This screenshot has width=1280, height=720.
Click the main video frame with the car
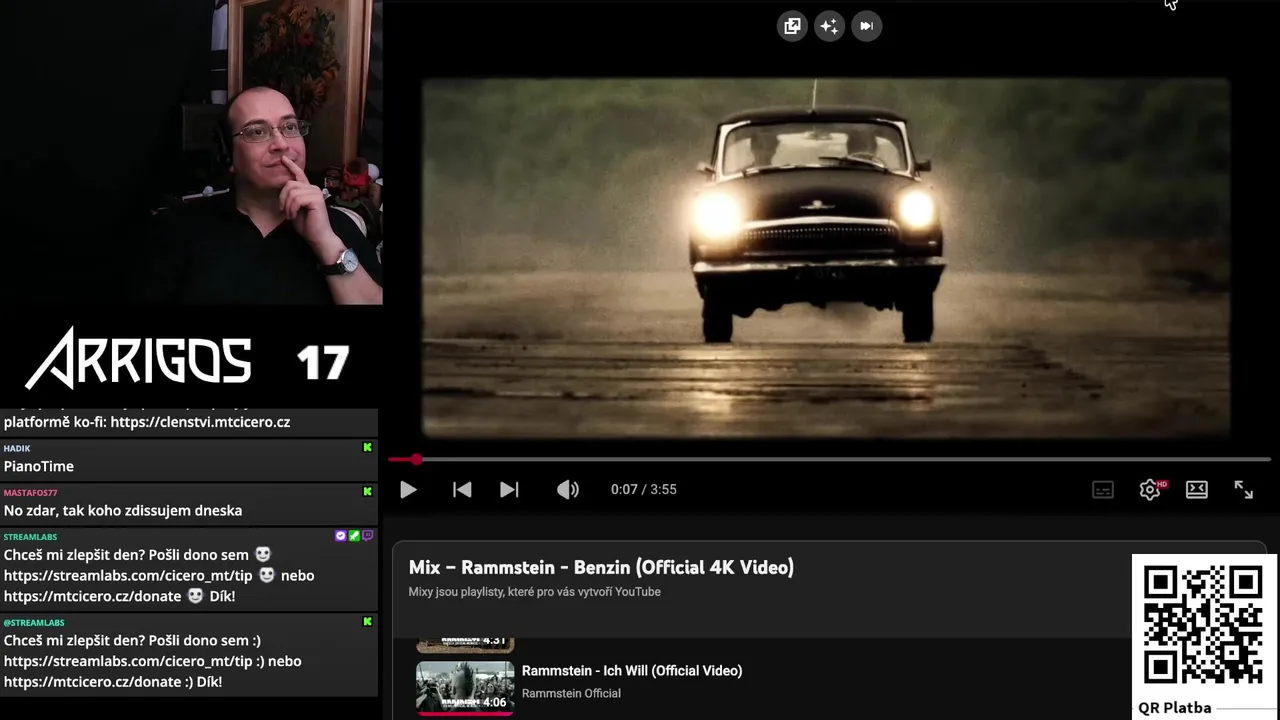[826, 258]
